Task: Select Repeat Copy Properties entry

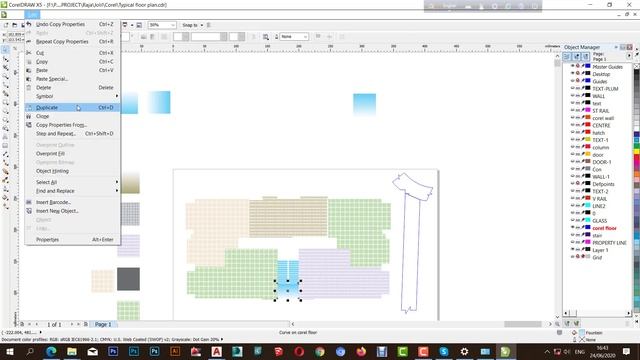Action: [72, 42]
